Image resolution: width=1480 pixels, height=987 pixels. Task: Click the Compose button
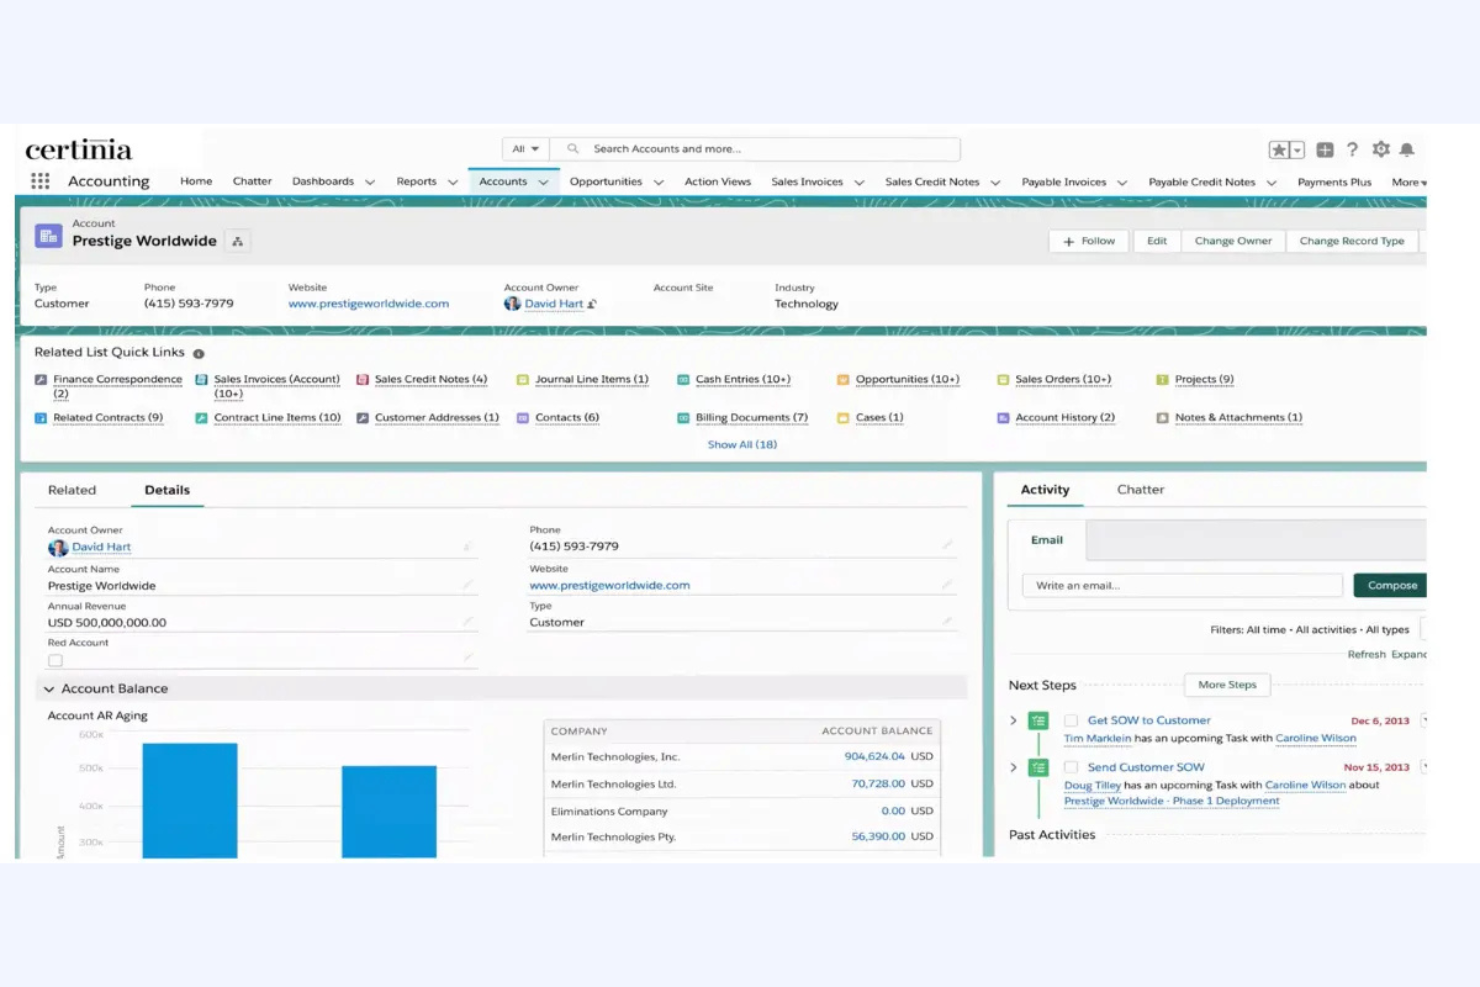pos(1391,585)
